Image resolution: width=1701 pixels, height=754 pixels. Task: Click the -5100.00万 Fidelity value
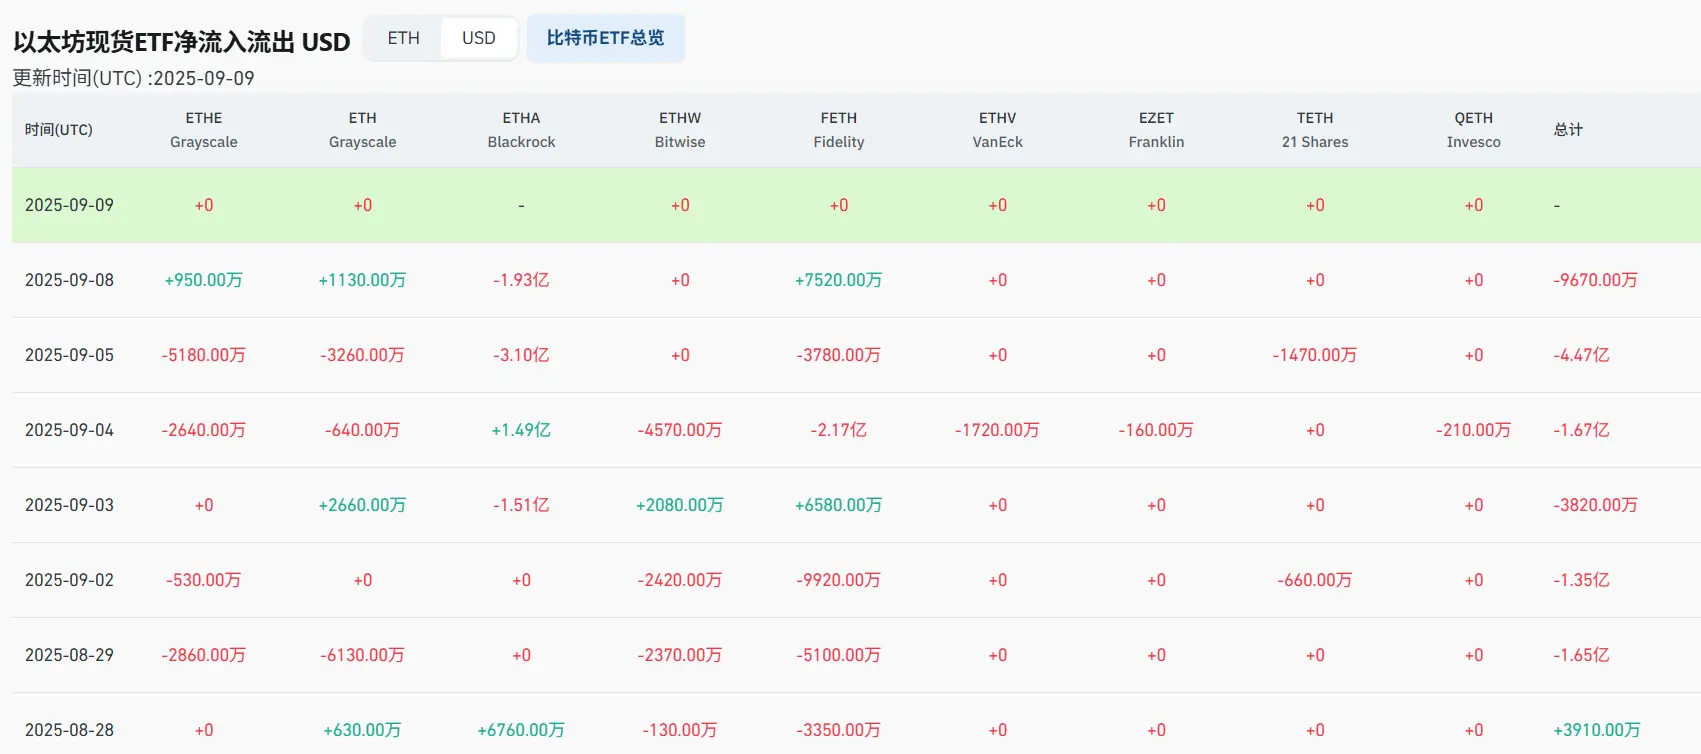pos(839,655)
